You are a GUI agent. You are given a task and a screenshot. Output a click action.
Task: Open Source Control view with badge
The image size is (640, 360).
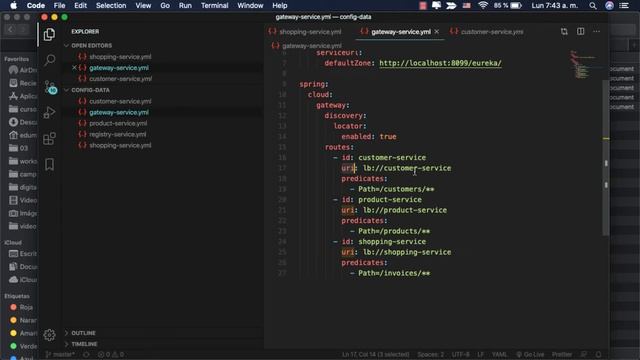[50, 87]
